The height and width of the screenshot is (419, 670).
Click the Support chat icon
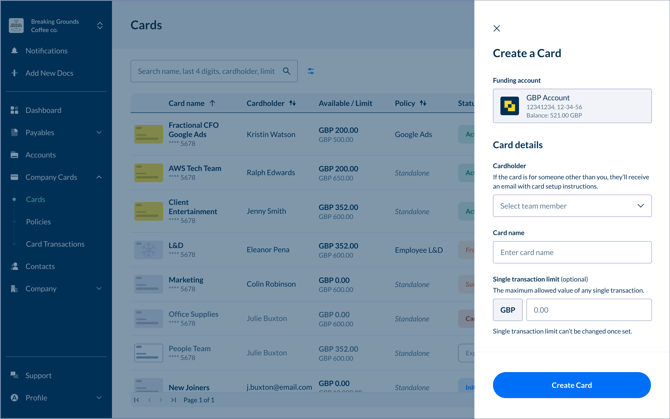pyautogui.click(x=14, y=375)
